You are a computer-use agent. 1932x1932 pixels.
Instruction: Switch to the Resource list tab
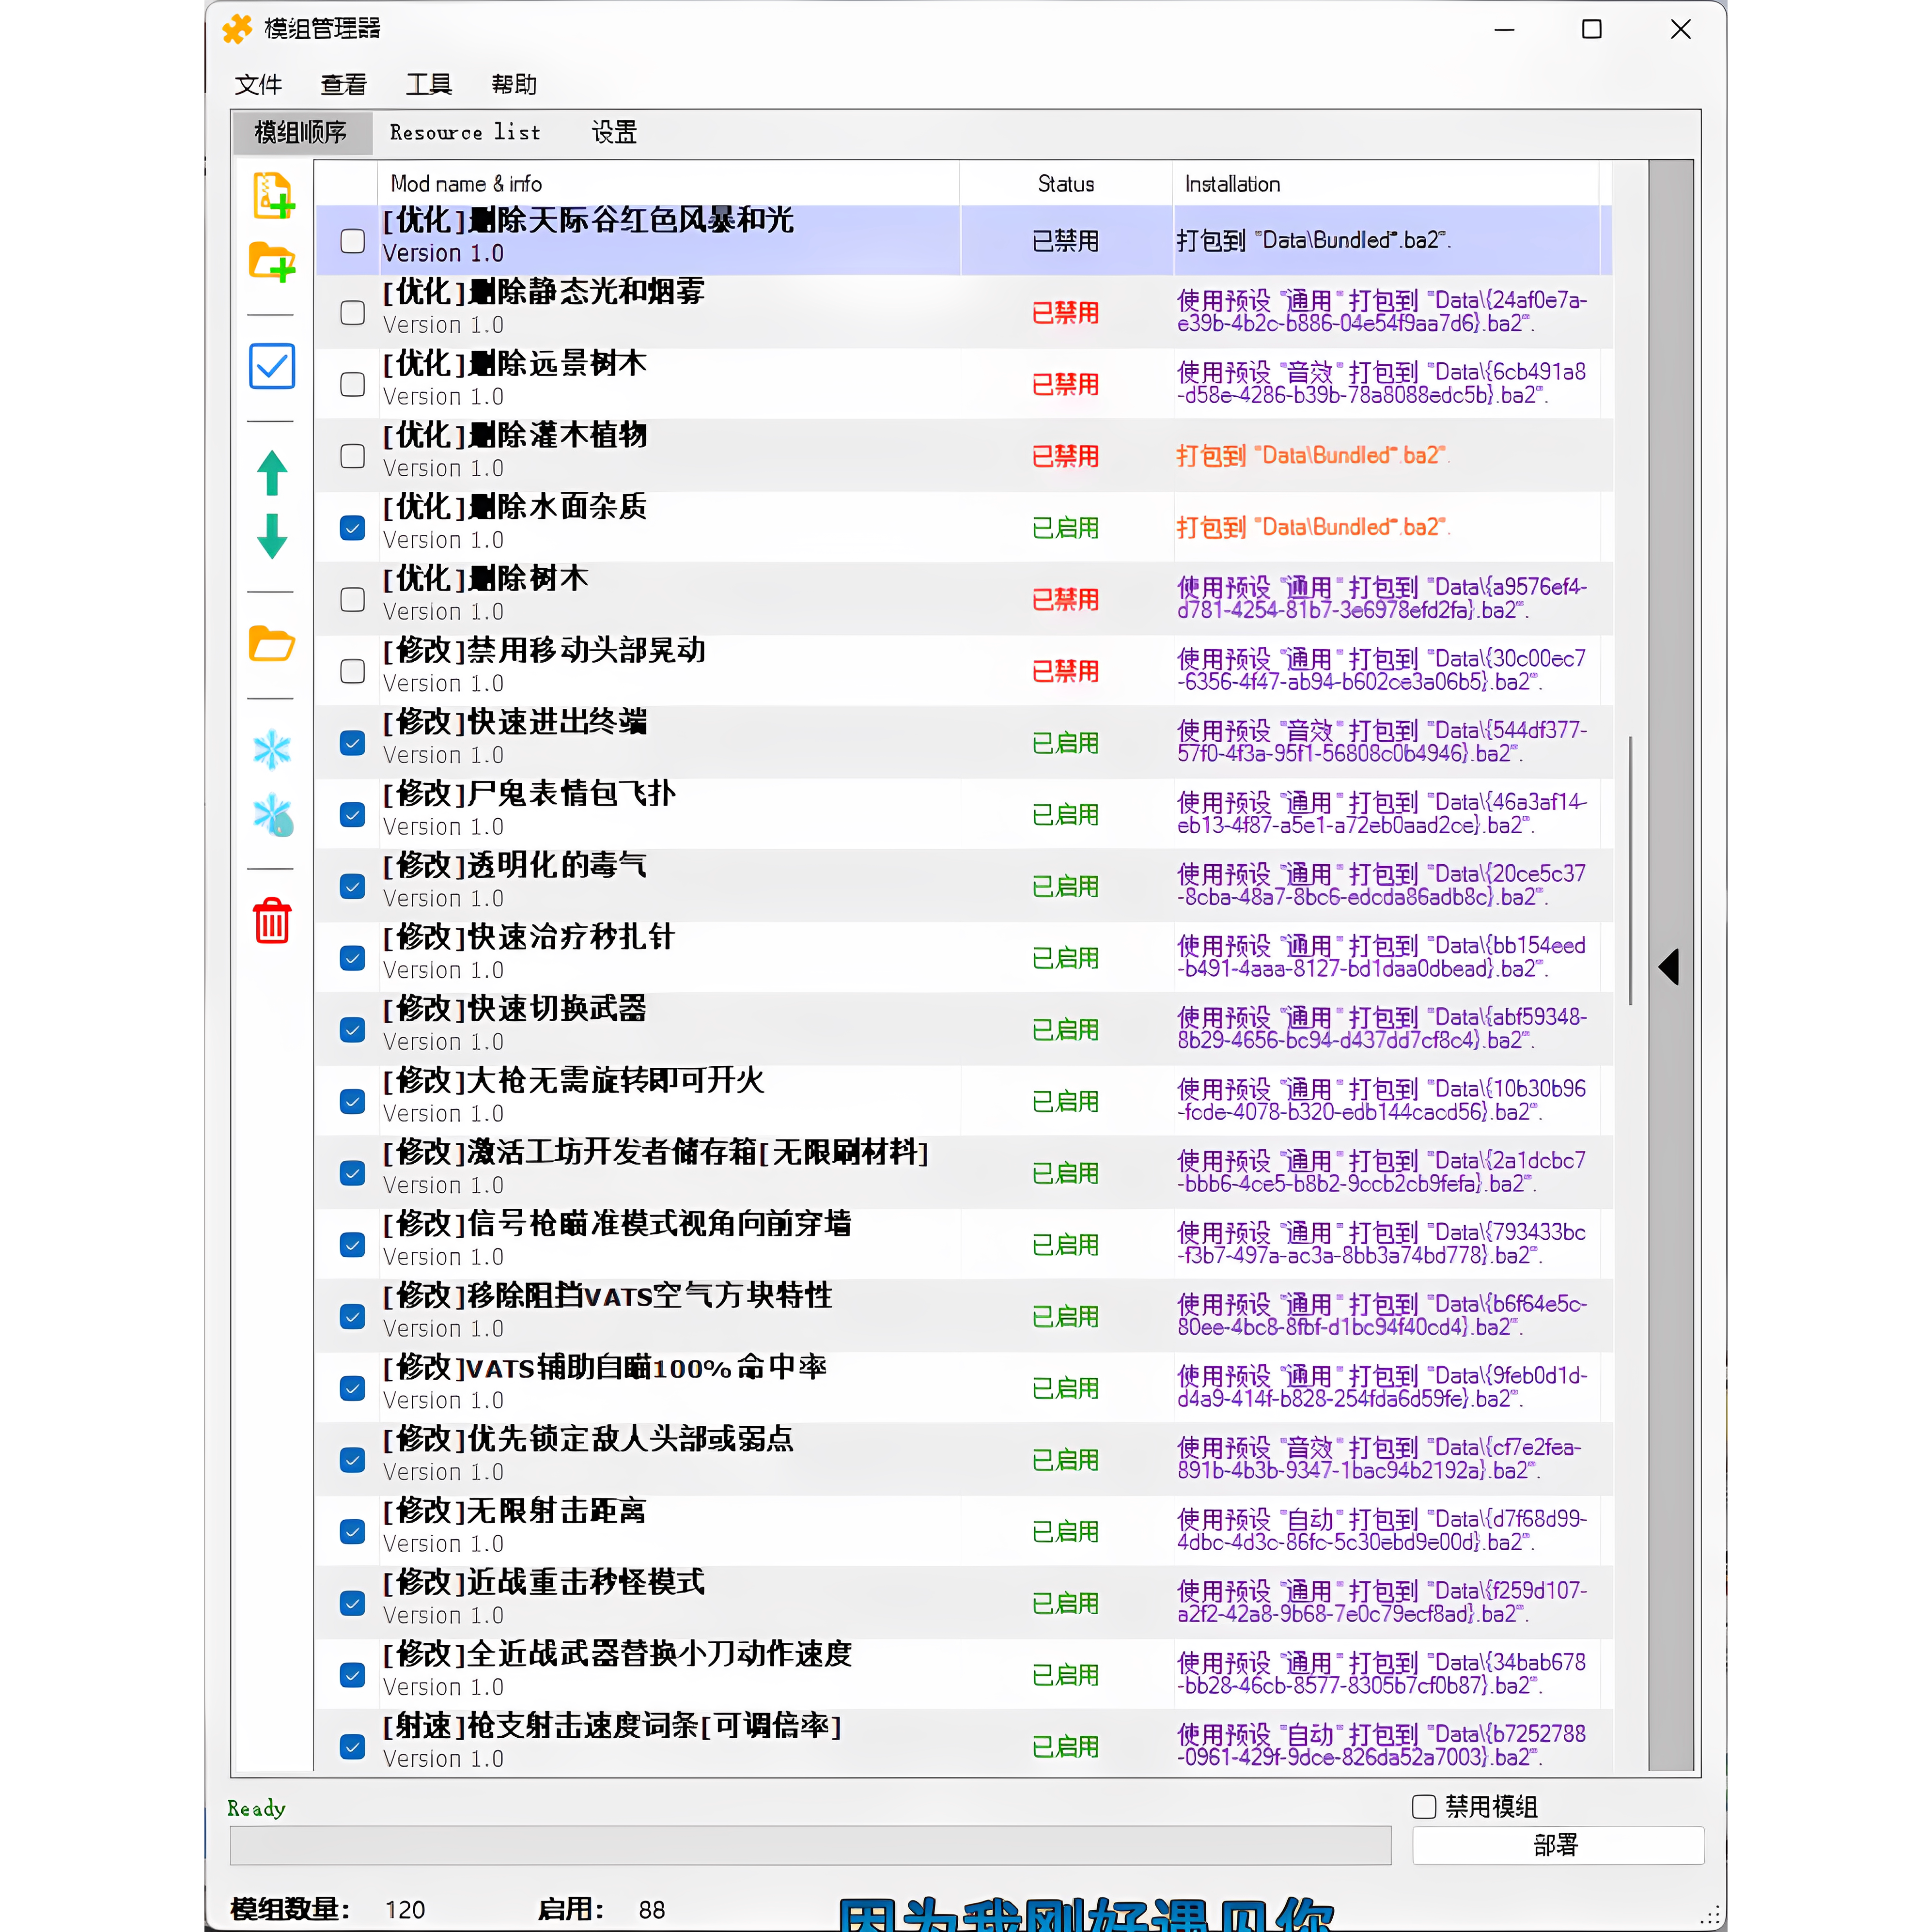(466, 131)
